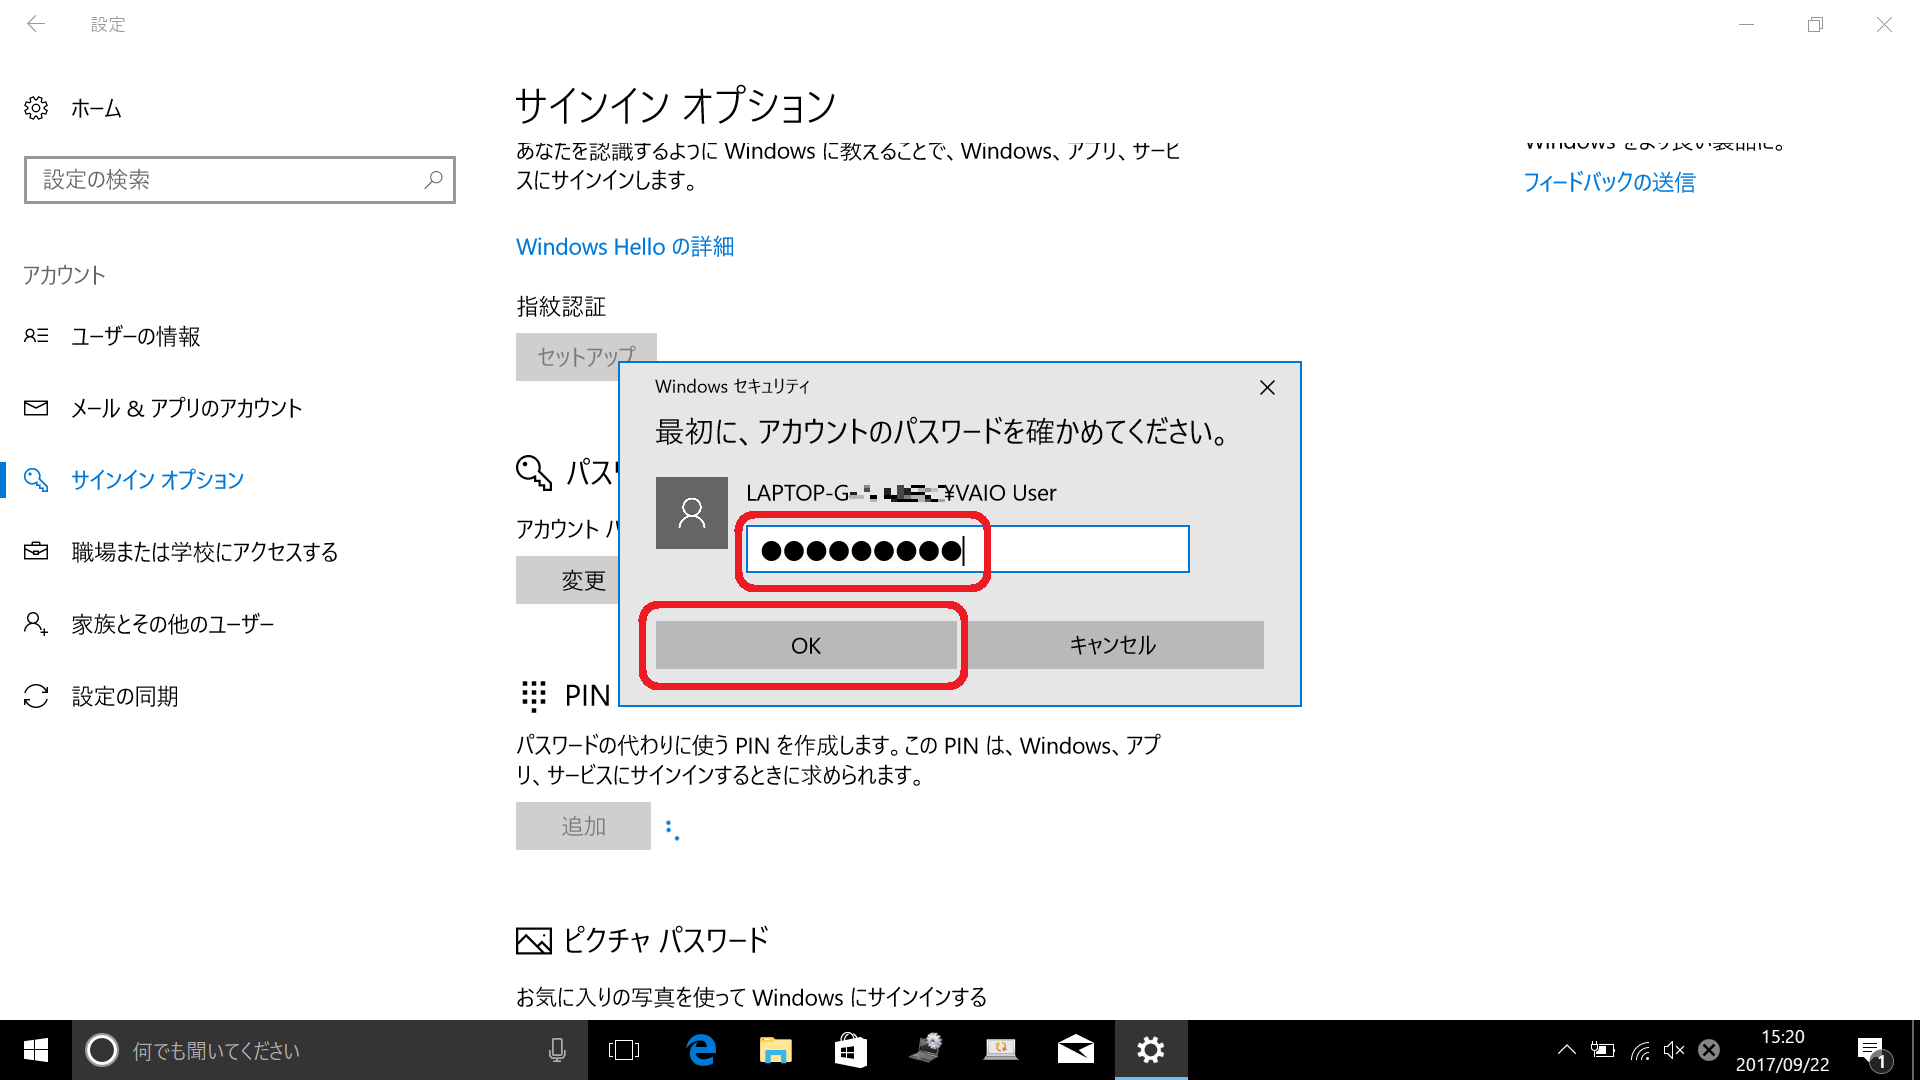The height and width of the screenshot is (1080, 1920).
Task: Open the Microsoft Store from the taskbar
Action: [851, 1050]
